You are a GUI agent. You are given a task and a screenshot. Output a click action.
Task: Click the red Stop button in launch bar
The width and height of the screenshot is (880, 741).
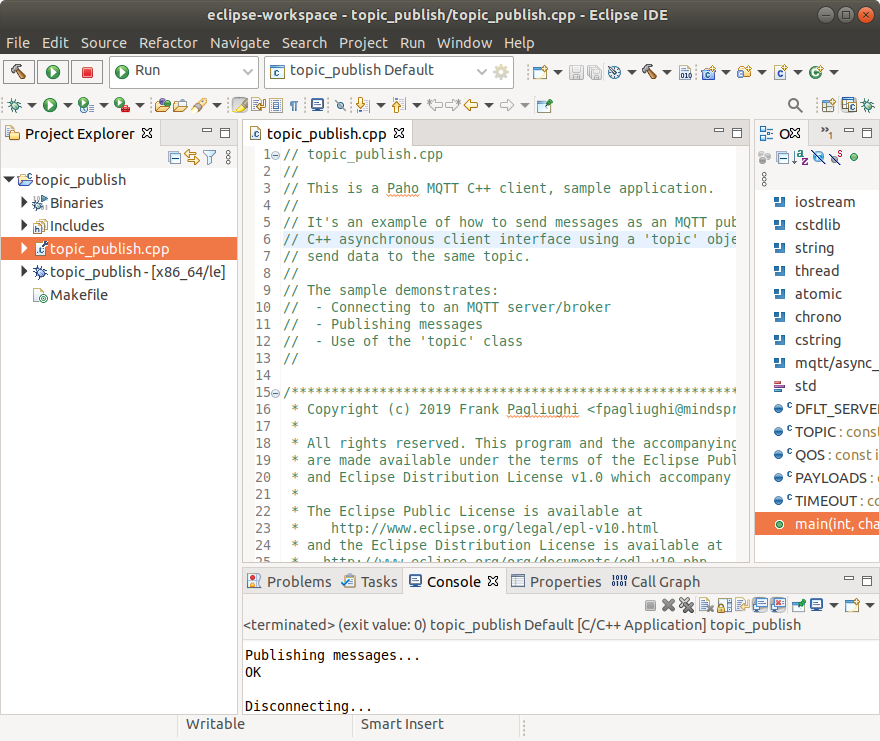point(87,72)
